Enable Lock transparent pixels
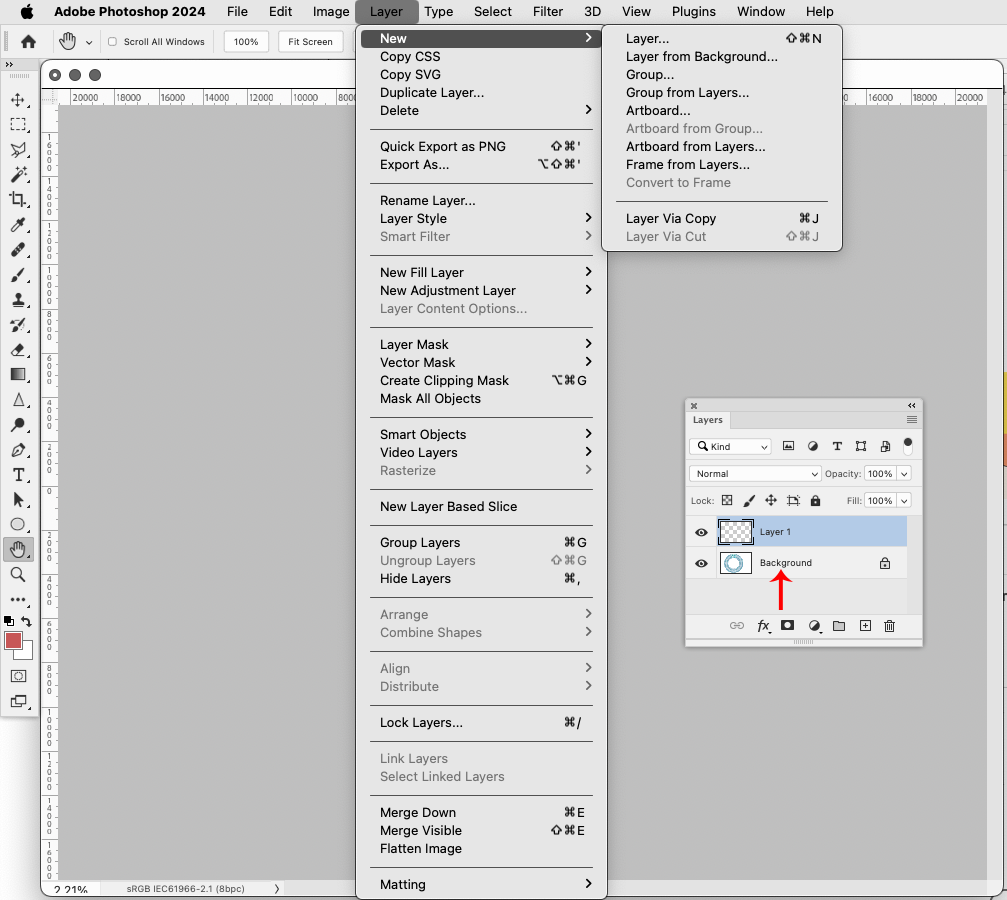The height and width of the screenshot is (900, 1007). pos(726,500)
